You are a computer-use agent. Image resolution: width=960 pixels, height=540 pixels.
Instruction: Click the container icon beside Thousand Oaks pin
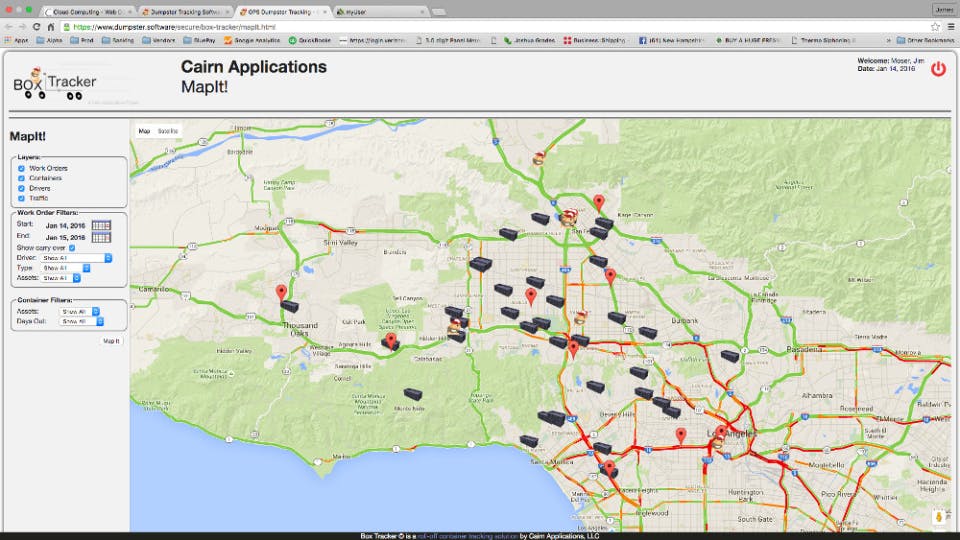(x=290, y=307)
